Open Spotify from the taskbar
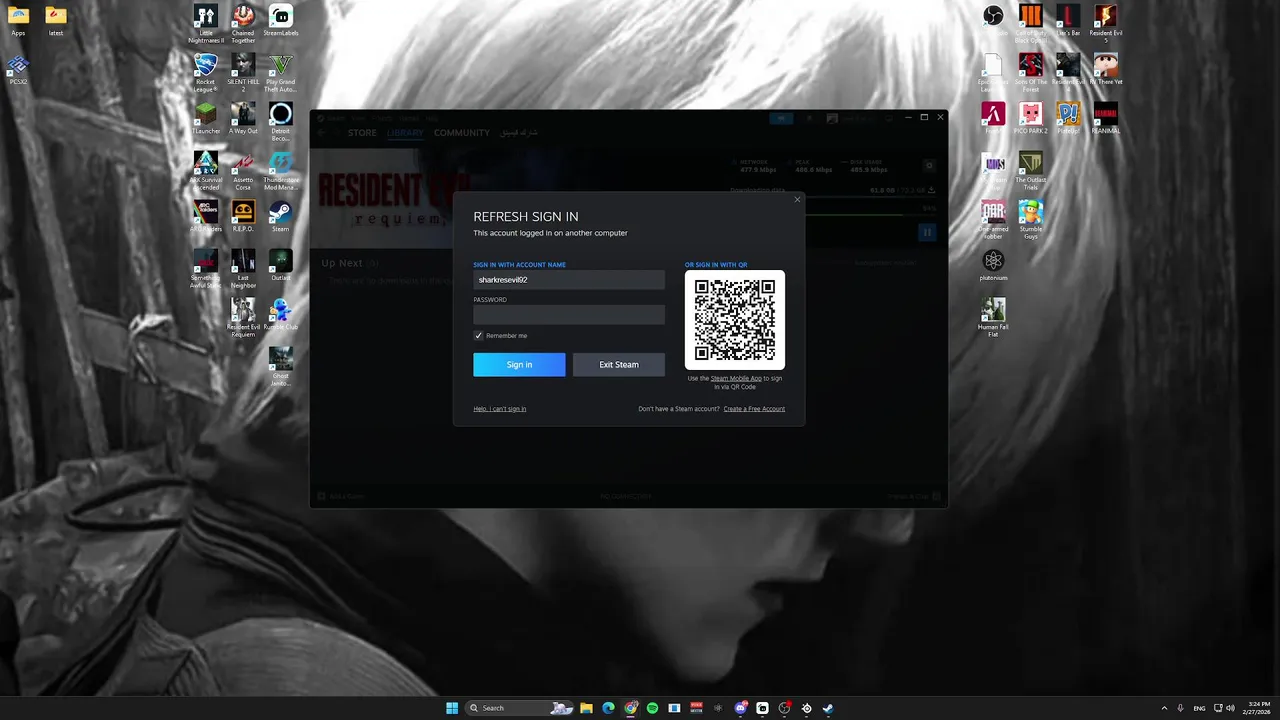The height and width of the screenshot is (720, 1280). 652,708
